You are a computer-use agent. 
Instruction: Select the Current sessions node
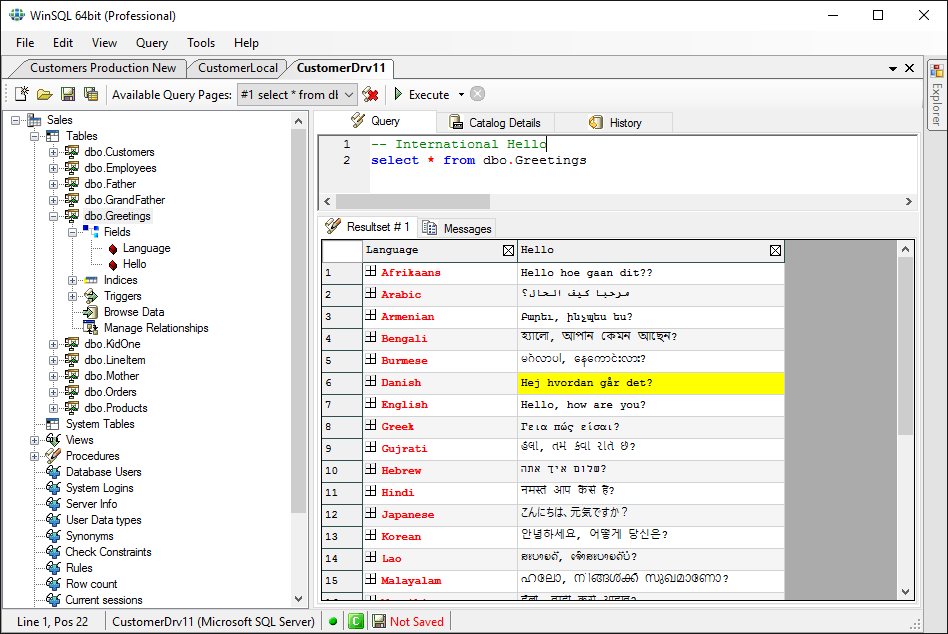tap(104, 600)
